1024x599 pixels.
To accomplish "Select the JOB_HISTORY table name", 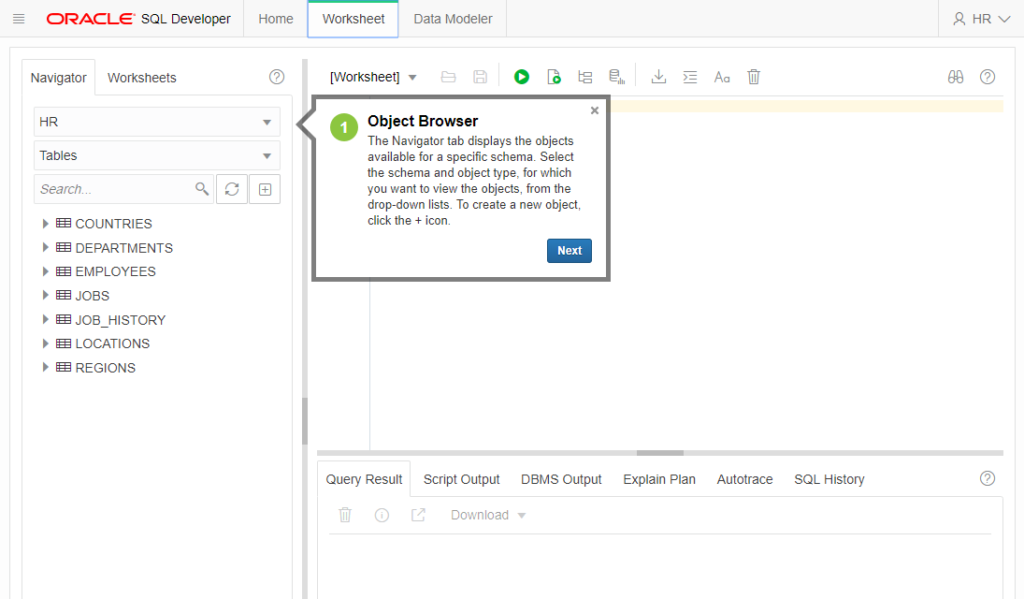I will pyautogui.click(x=120, y=320).
